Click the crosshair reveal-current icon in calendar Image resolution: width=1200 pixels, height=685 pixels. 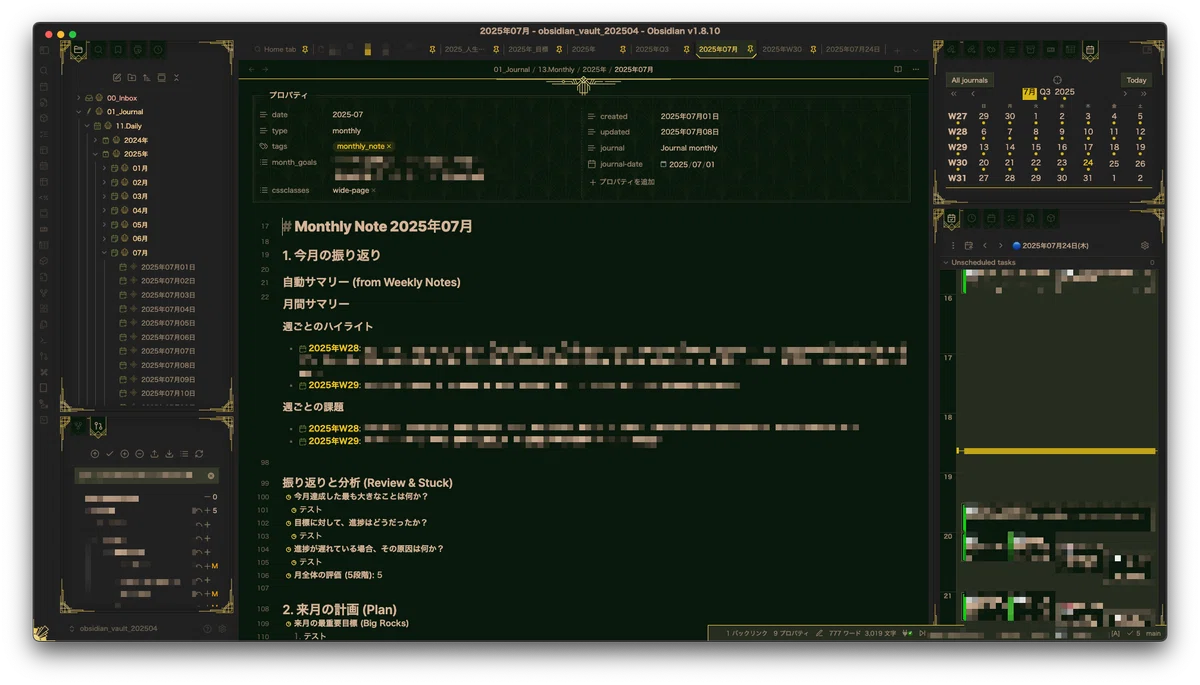(1057, 80)
